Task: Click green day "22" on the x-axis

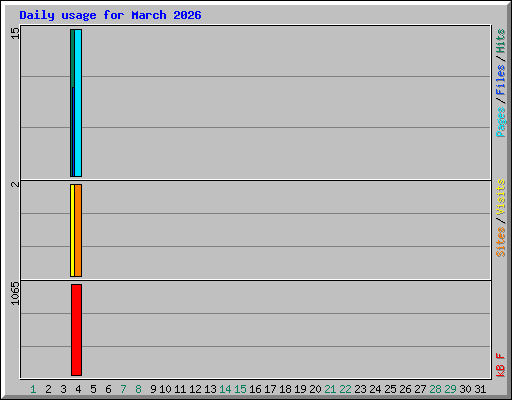Action: (345, 389)
